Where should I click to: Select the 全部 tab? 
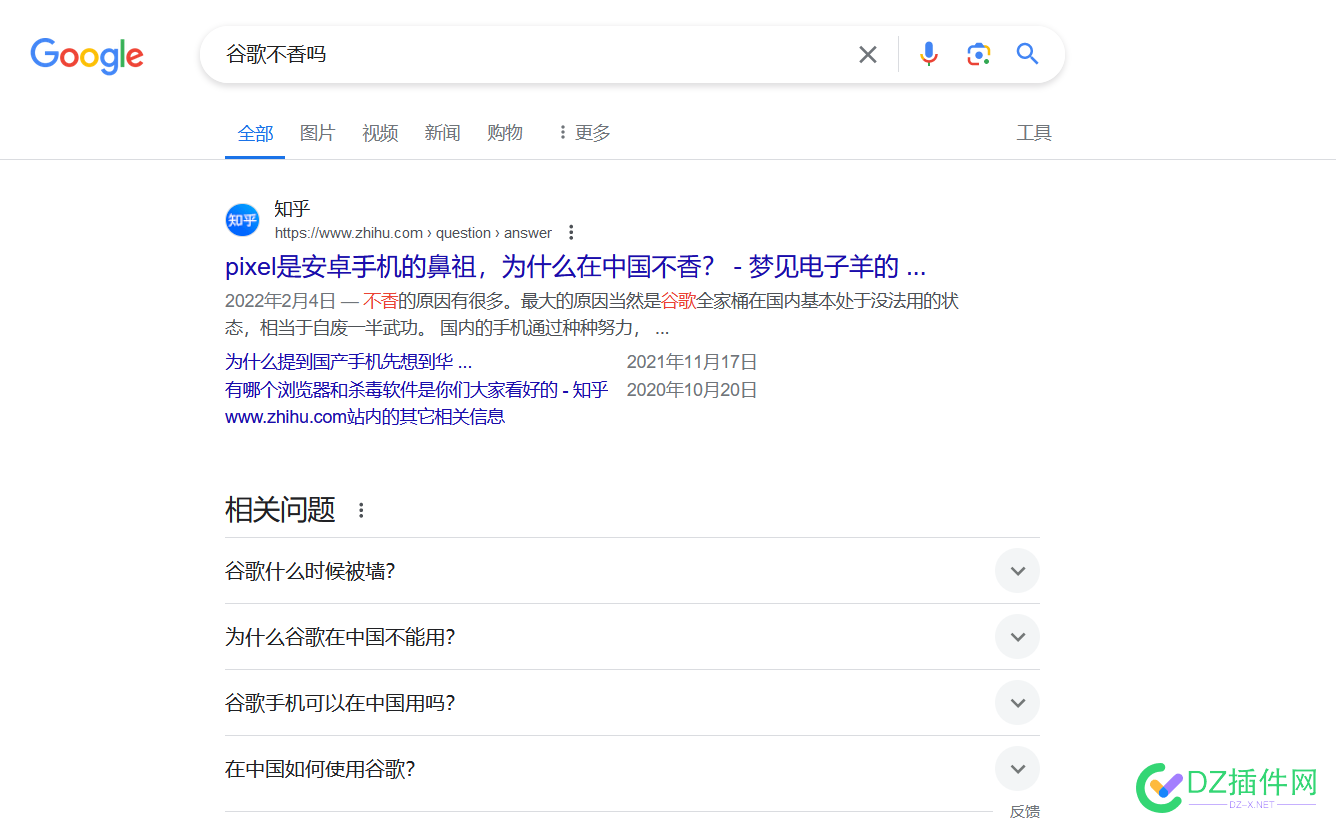(255, 133)
